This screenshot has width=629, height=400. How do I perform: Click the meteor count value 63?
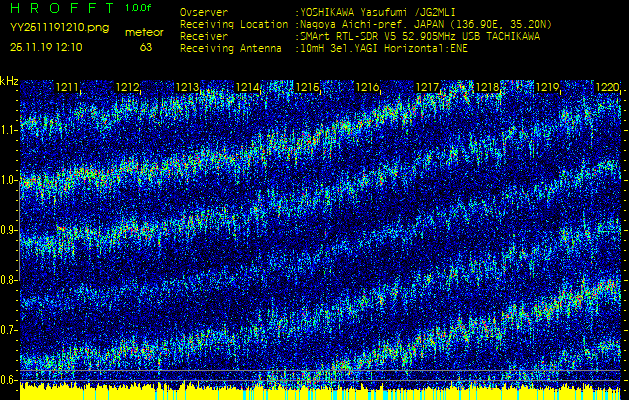(x=146, y=47)
